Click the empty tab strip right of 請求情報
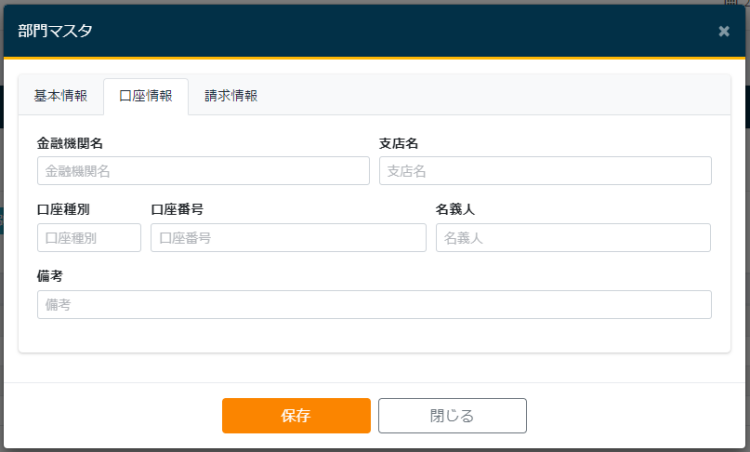Viewport: 750px width, 452px height. tap(500, 96)
